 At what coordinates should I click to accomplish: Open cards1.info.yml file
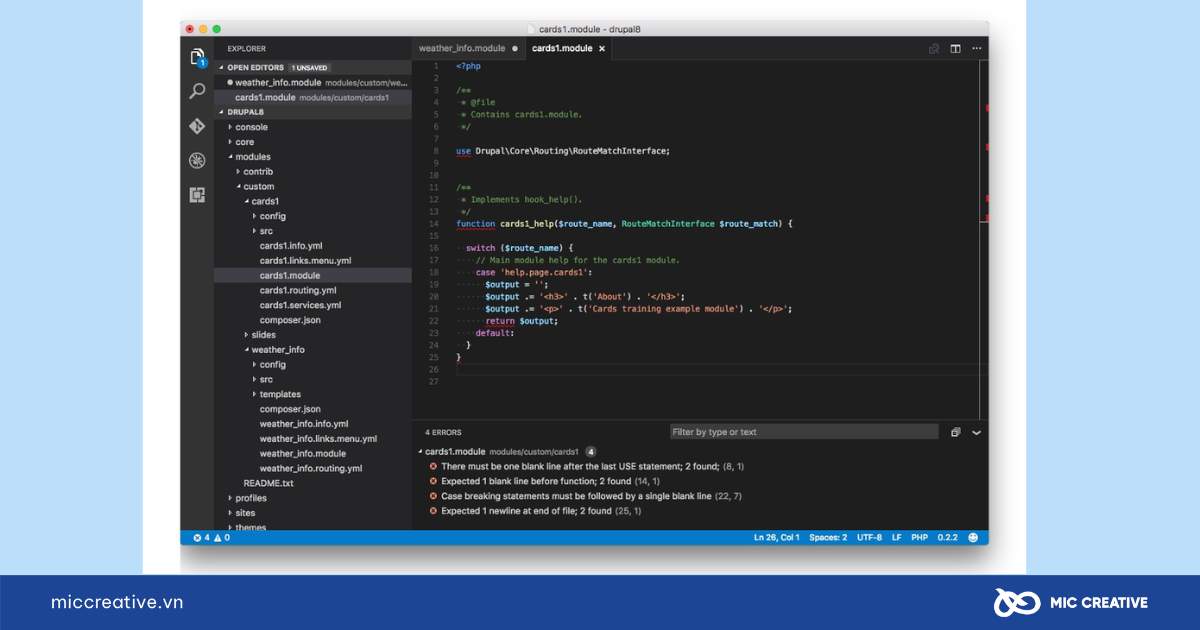coord(291,246)
